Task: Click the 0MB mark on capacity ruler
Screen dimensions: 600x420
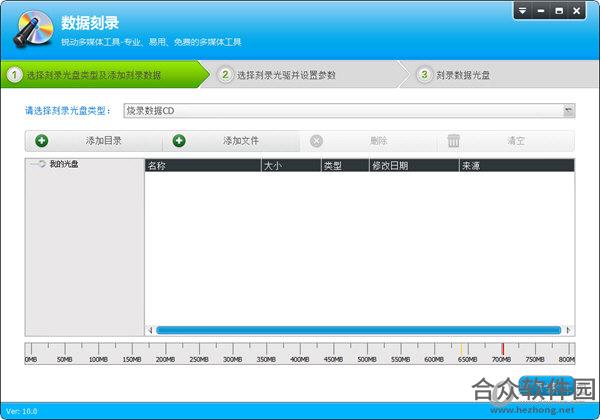Action: click(31, 360)
